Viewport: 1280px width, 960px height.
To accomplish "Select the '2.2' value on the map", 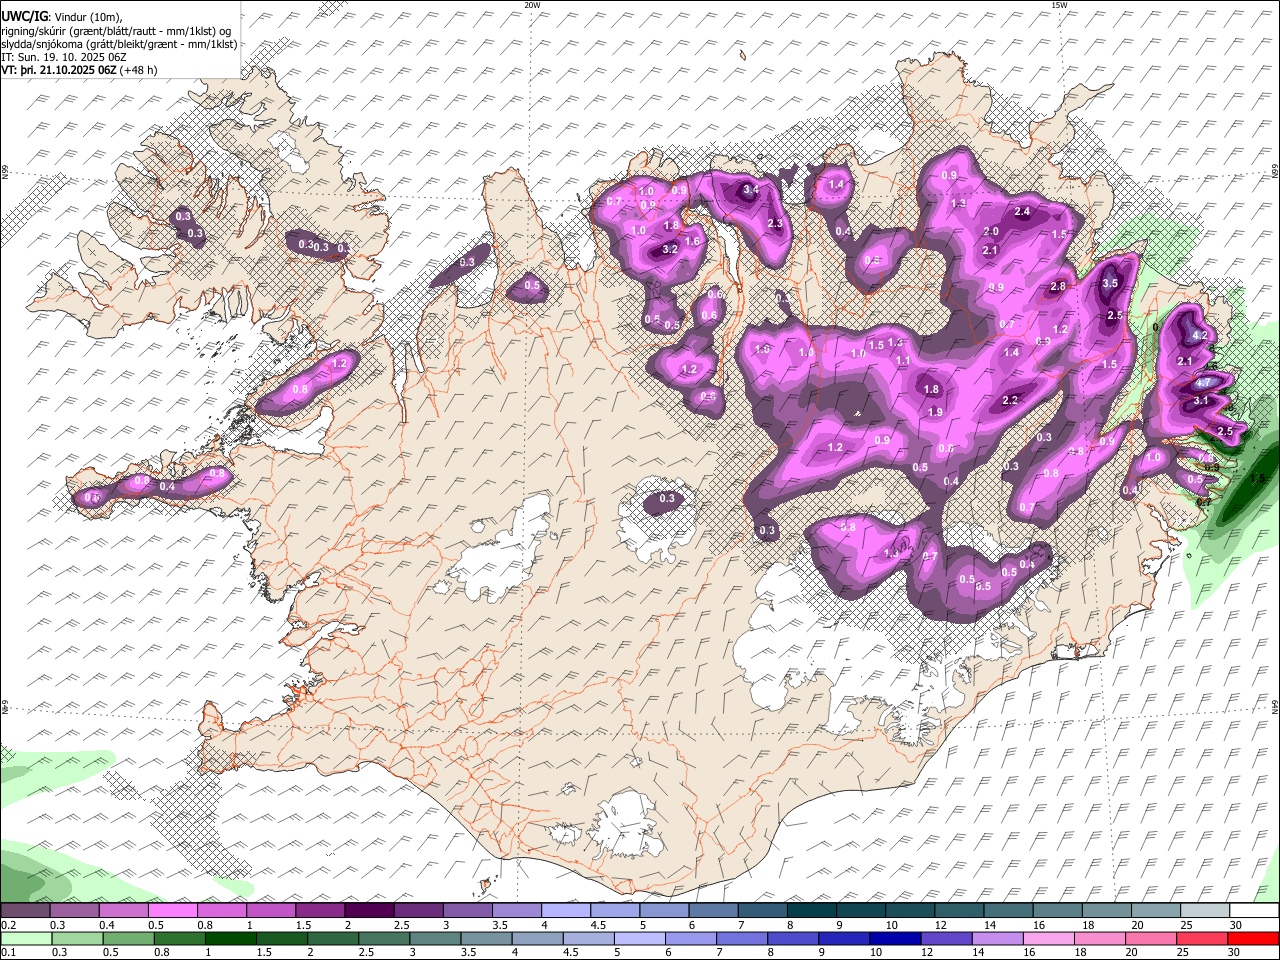I will [1009, 400].
